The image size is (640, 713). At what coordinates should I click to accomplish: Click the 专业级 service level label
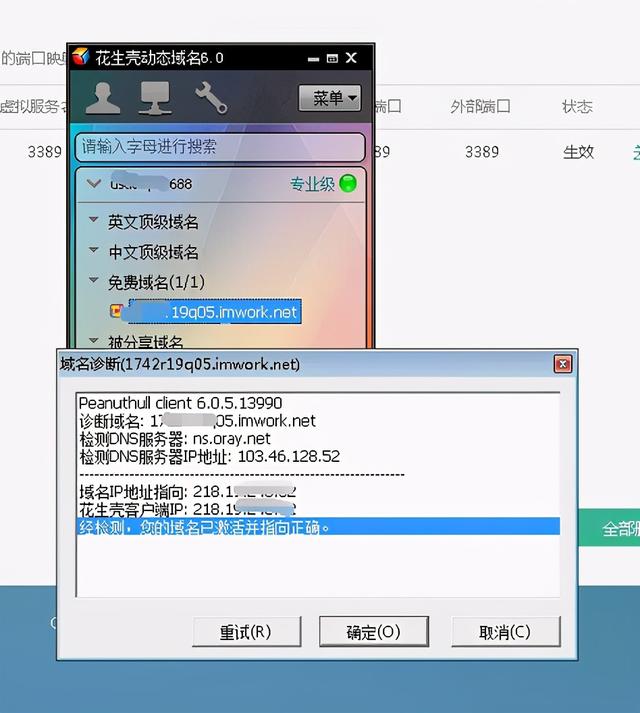coord(312,184)
